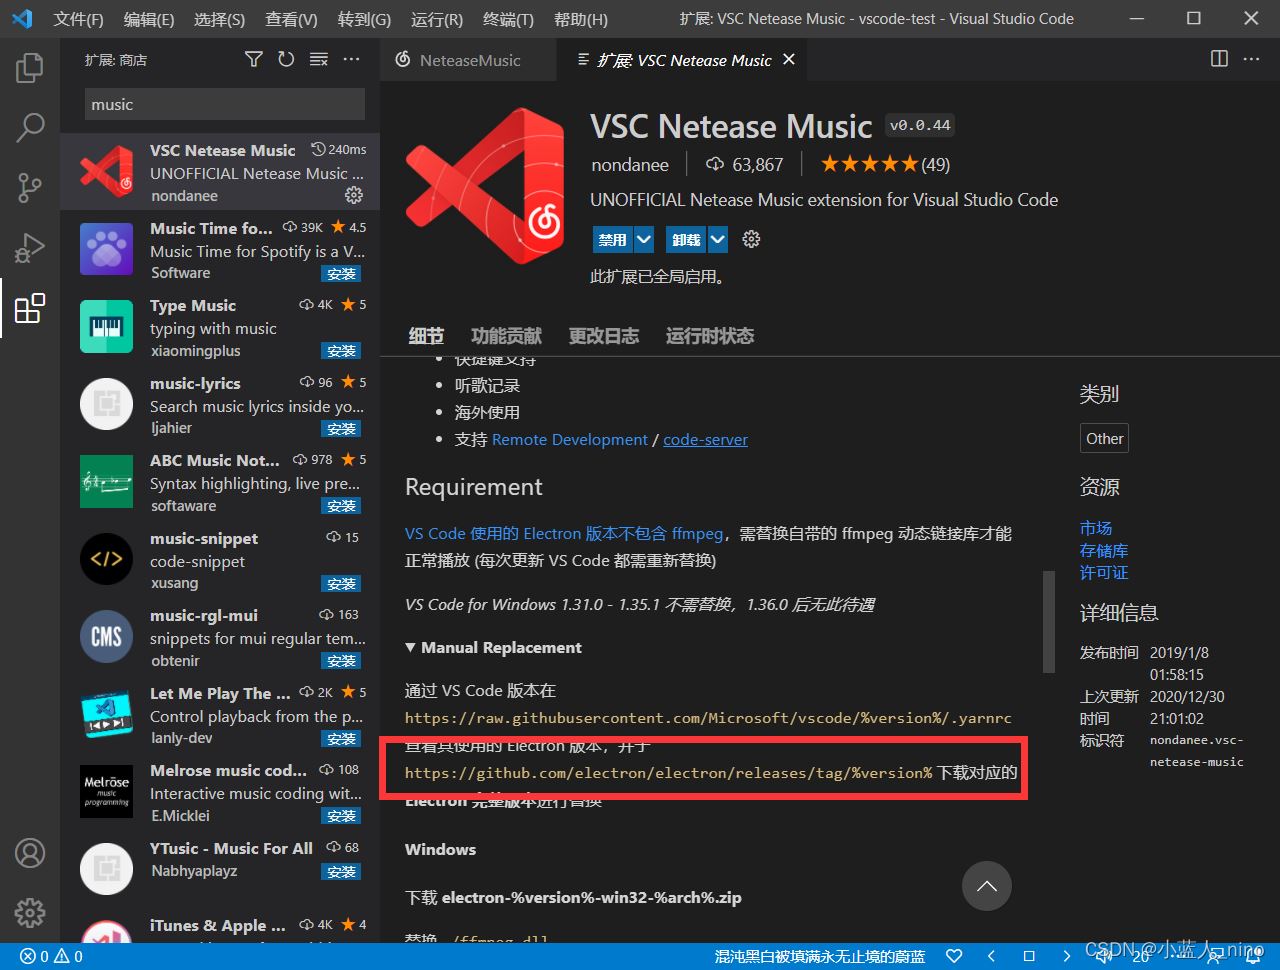Open the 终端(T) menu

click(508, 19)
